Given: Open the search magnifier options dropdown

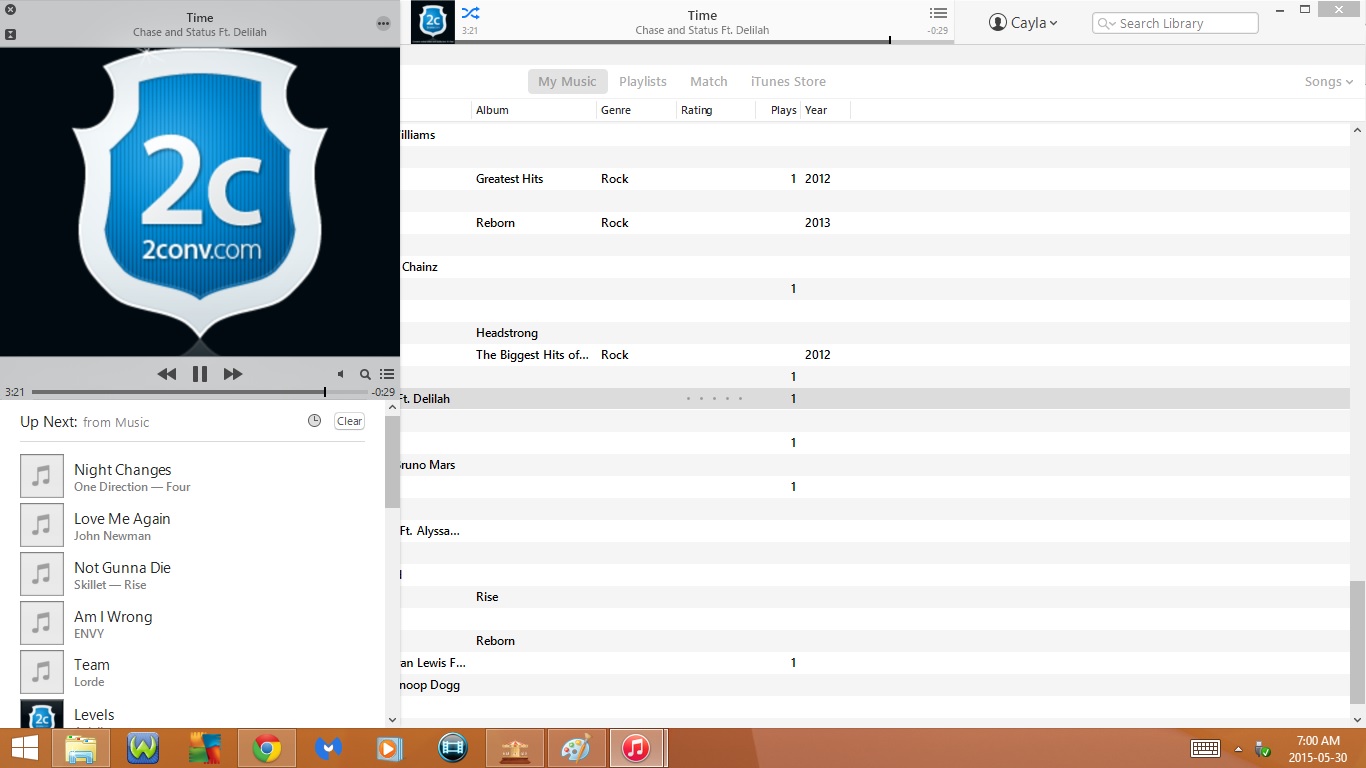Looking at the screenshot, I should tap(1107, 23).
